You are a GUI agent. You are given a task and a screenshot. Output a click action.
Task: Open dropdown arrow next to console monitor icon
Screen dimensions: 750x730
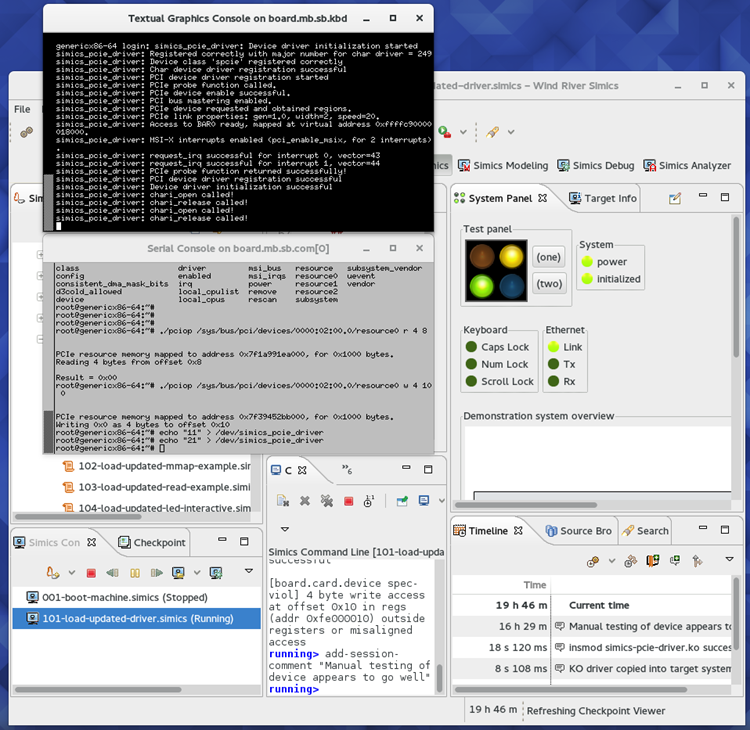(441, 501)
